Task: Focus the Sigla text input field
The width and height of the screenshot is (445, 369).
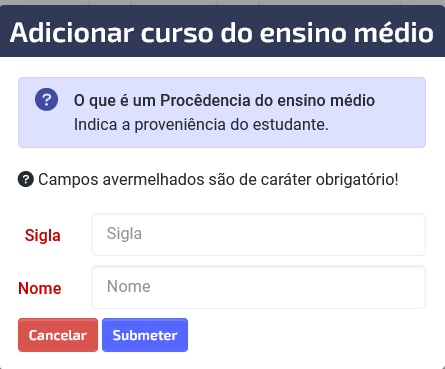Action: click(x=258, y=234)
